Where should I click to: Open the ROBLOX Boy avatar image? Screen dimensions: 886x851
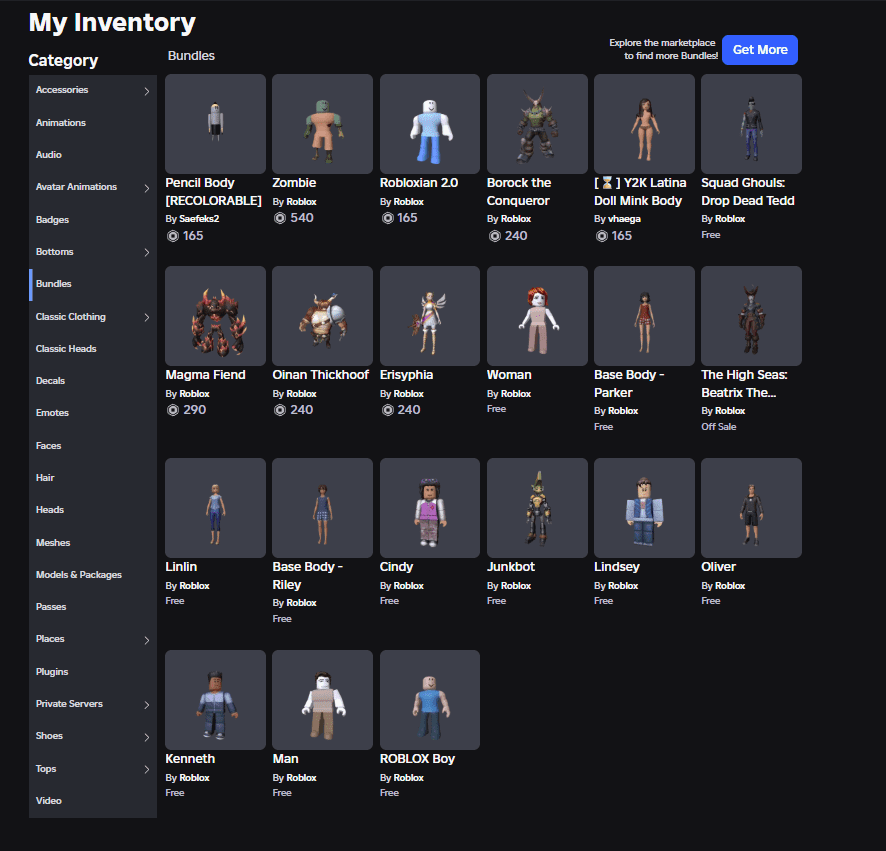click(x=430, y=700)
